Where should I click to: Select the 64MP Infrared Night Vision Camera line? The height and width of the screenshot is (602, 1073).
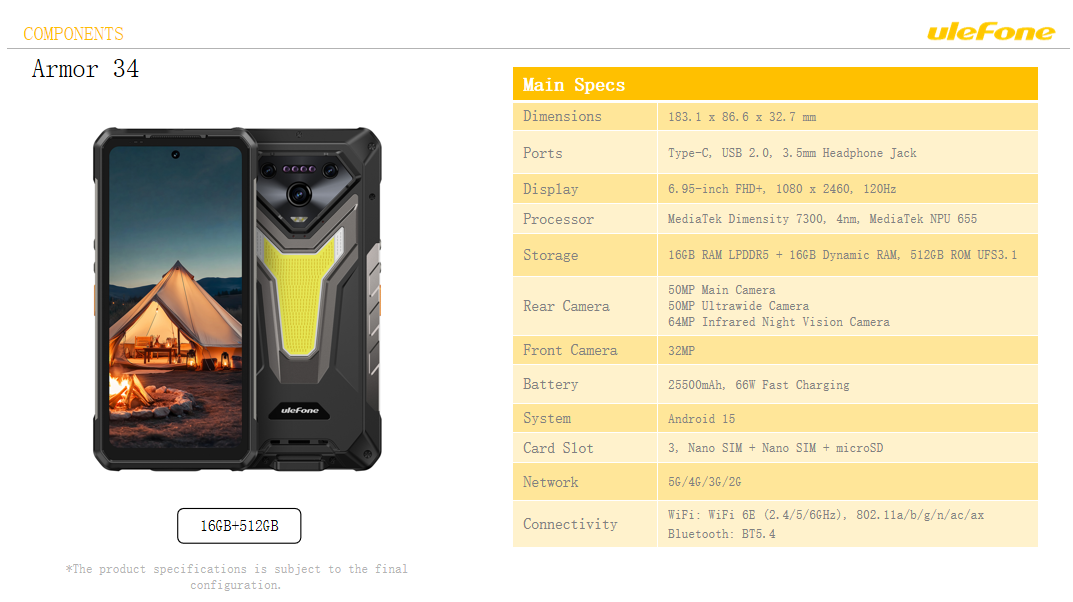[779, 322]
